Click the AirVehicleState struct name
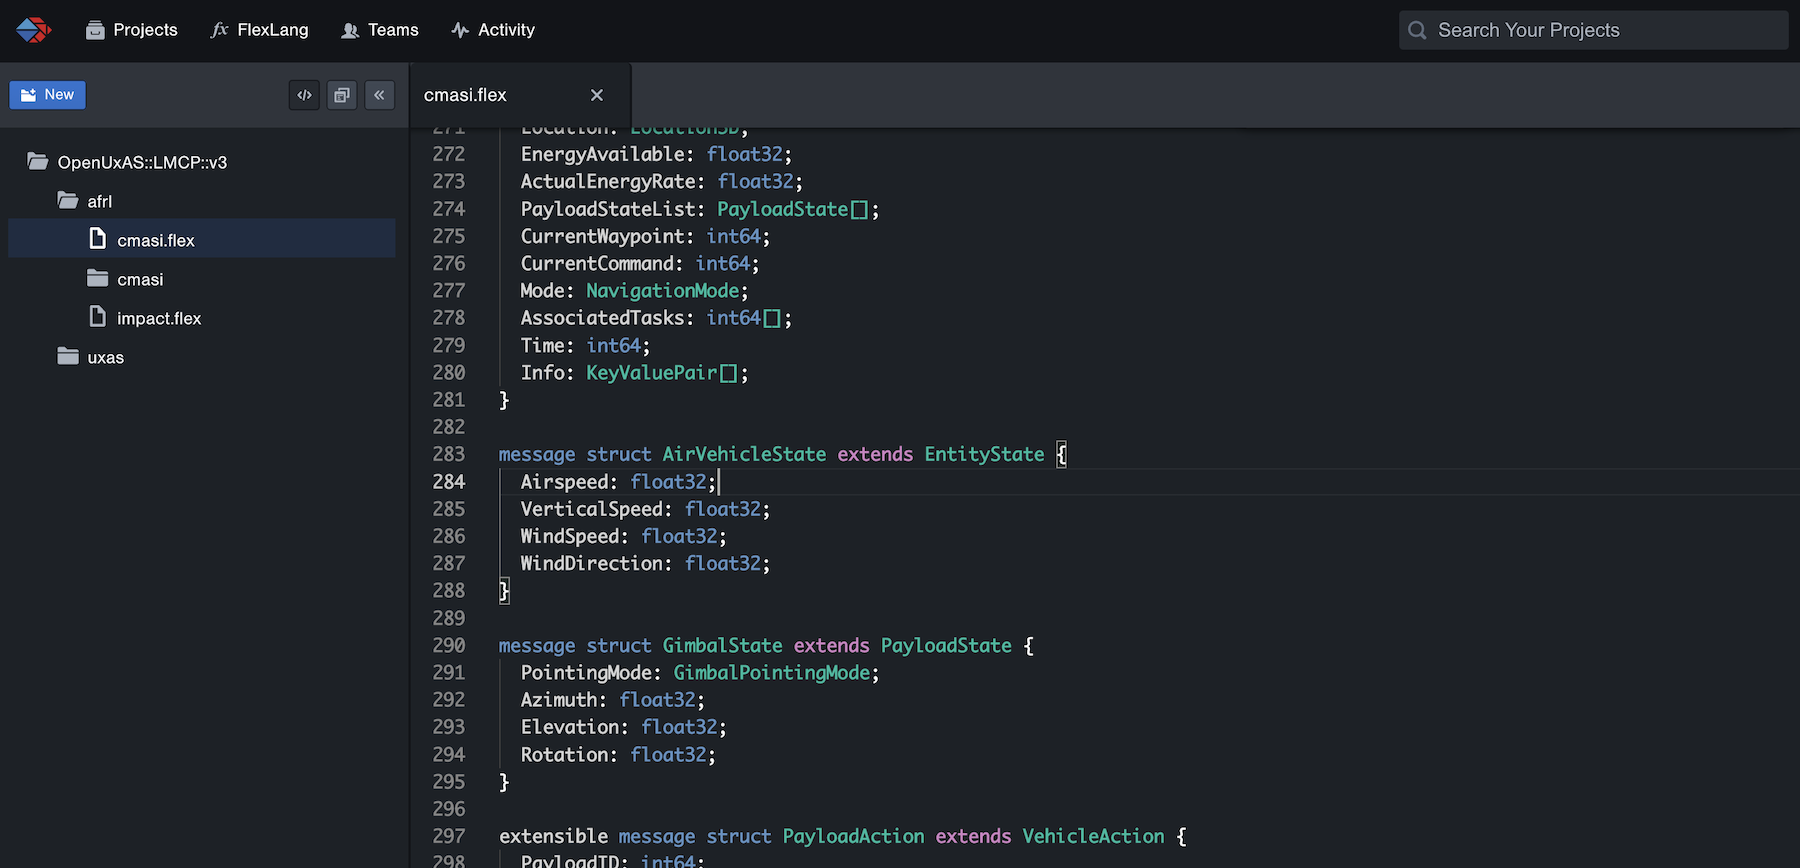Viewport: 1800px width, 868px height. (744, 454)
